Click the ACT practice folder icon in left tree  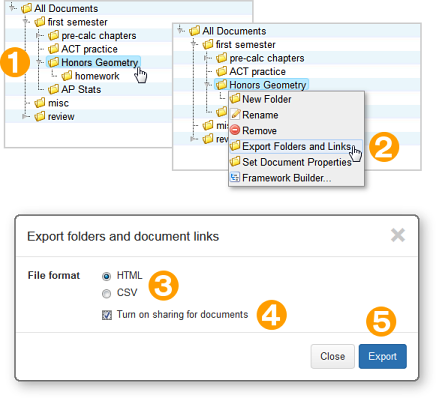click(53, 49)
